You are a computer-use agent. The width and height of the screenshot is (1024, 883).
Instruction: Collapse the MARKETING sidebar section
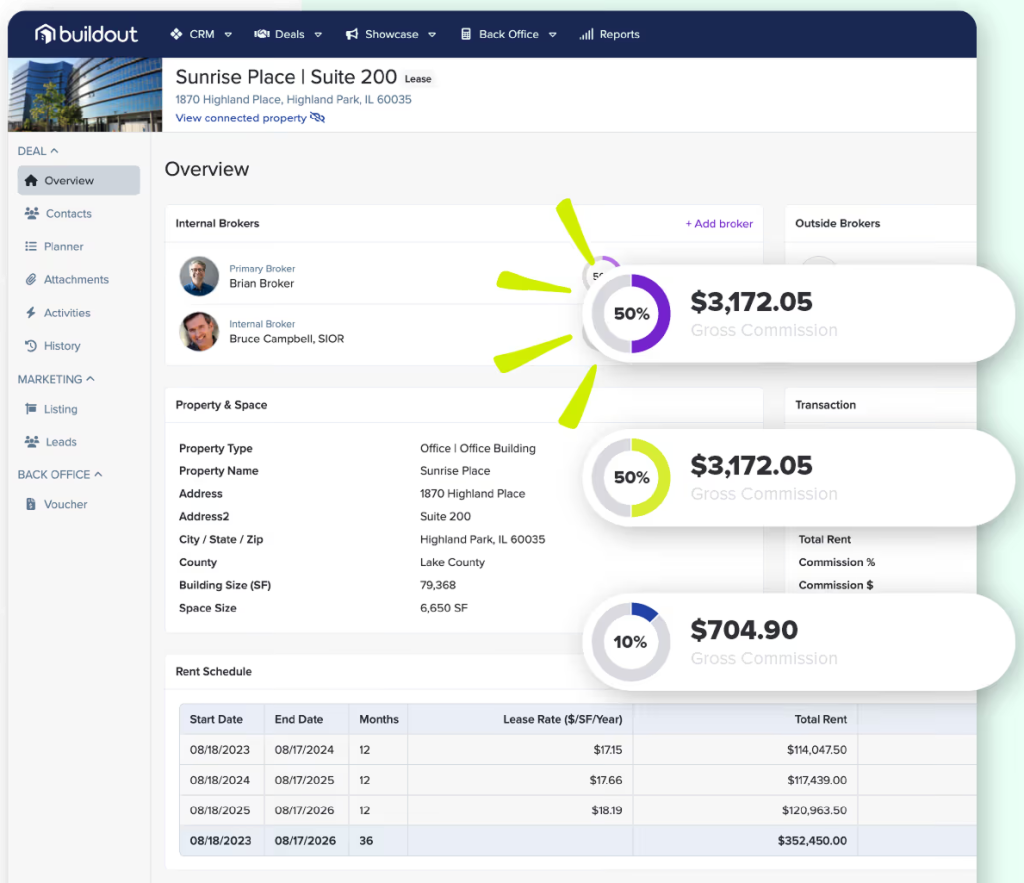pyautogui.click(x=56, y=379)
